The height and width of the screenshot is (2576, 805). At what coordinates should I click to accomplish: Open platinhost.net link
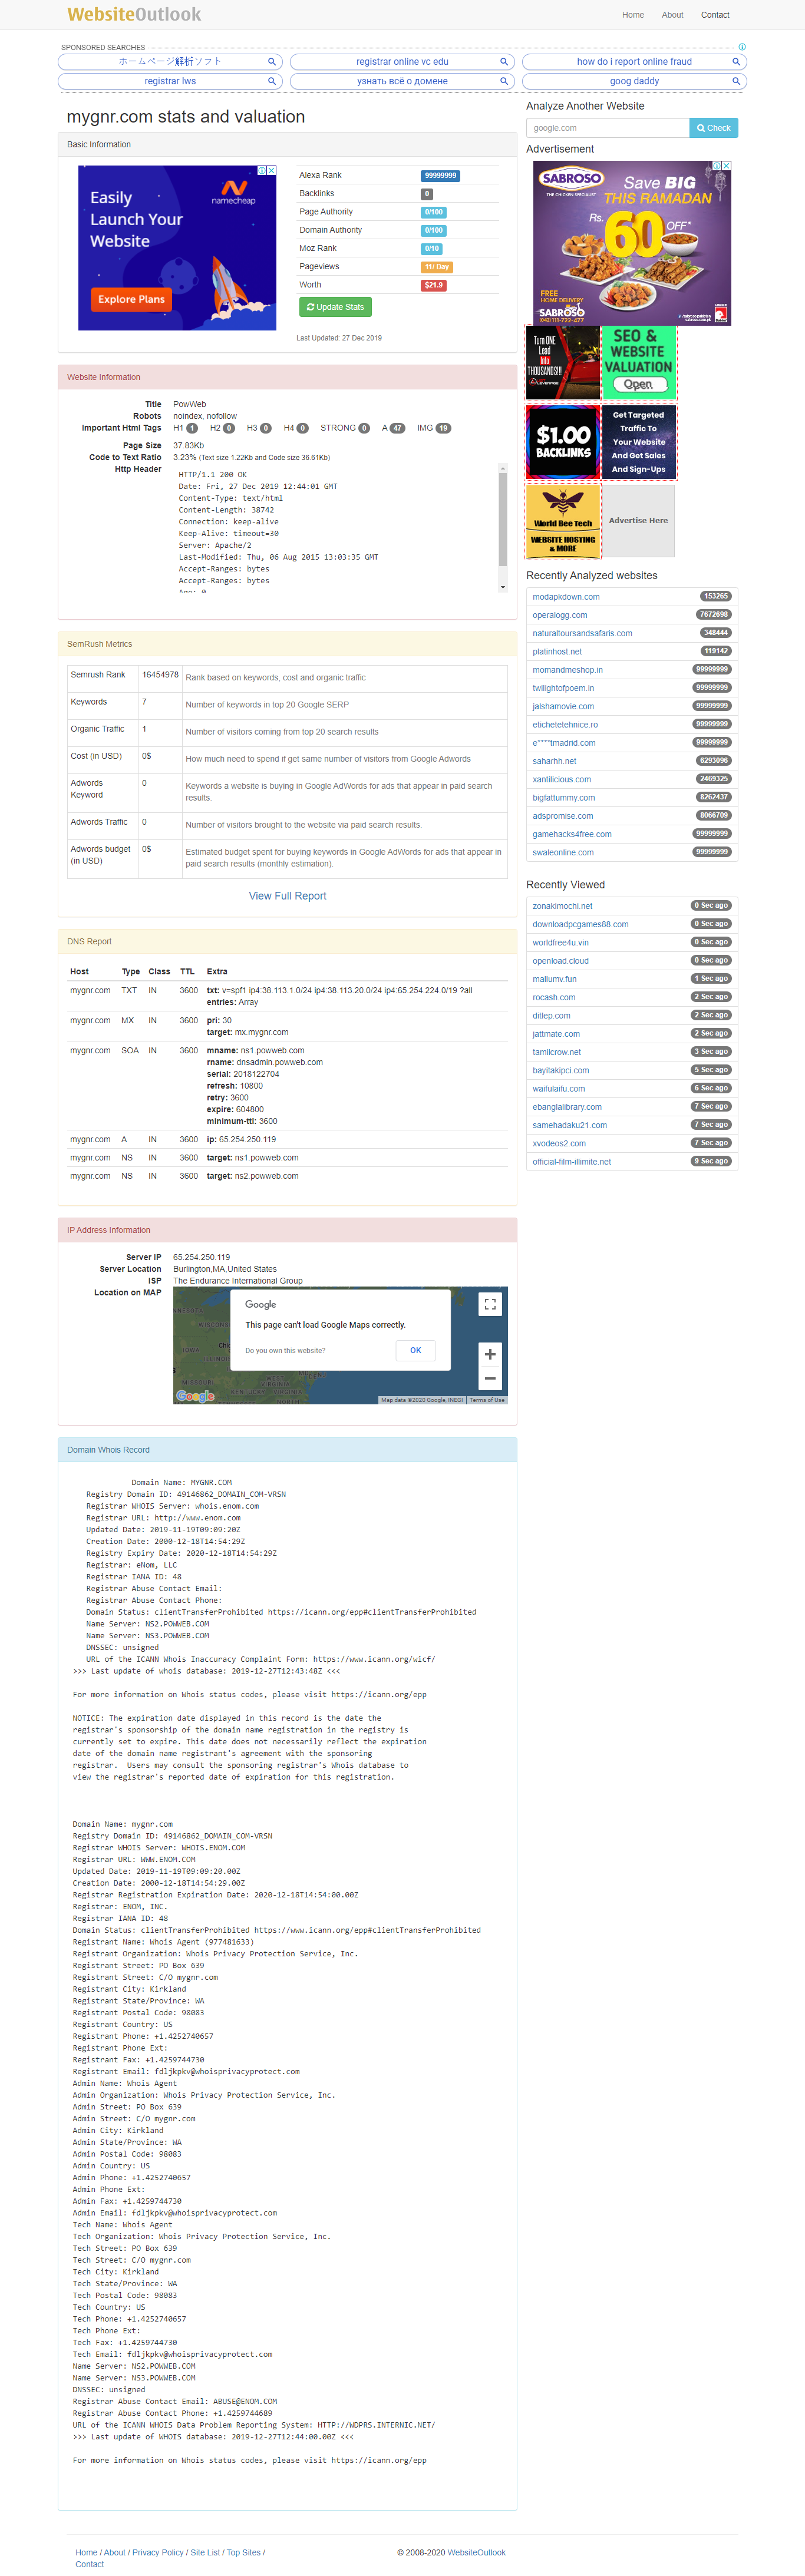(x=557, y=652)
